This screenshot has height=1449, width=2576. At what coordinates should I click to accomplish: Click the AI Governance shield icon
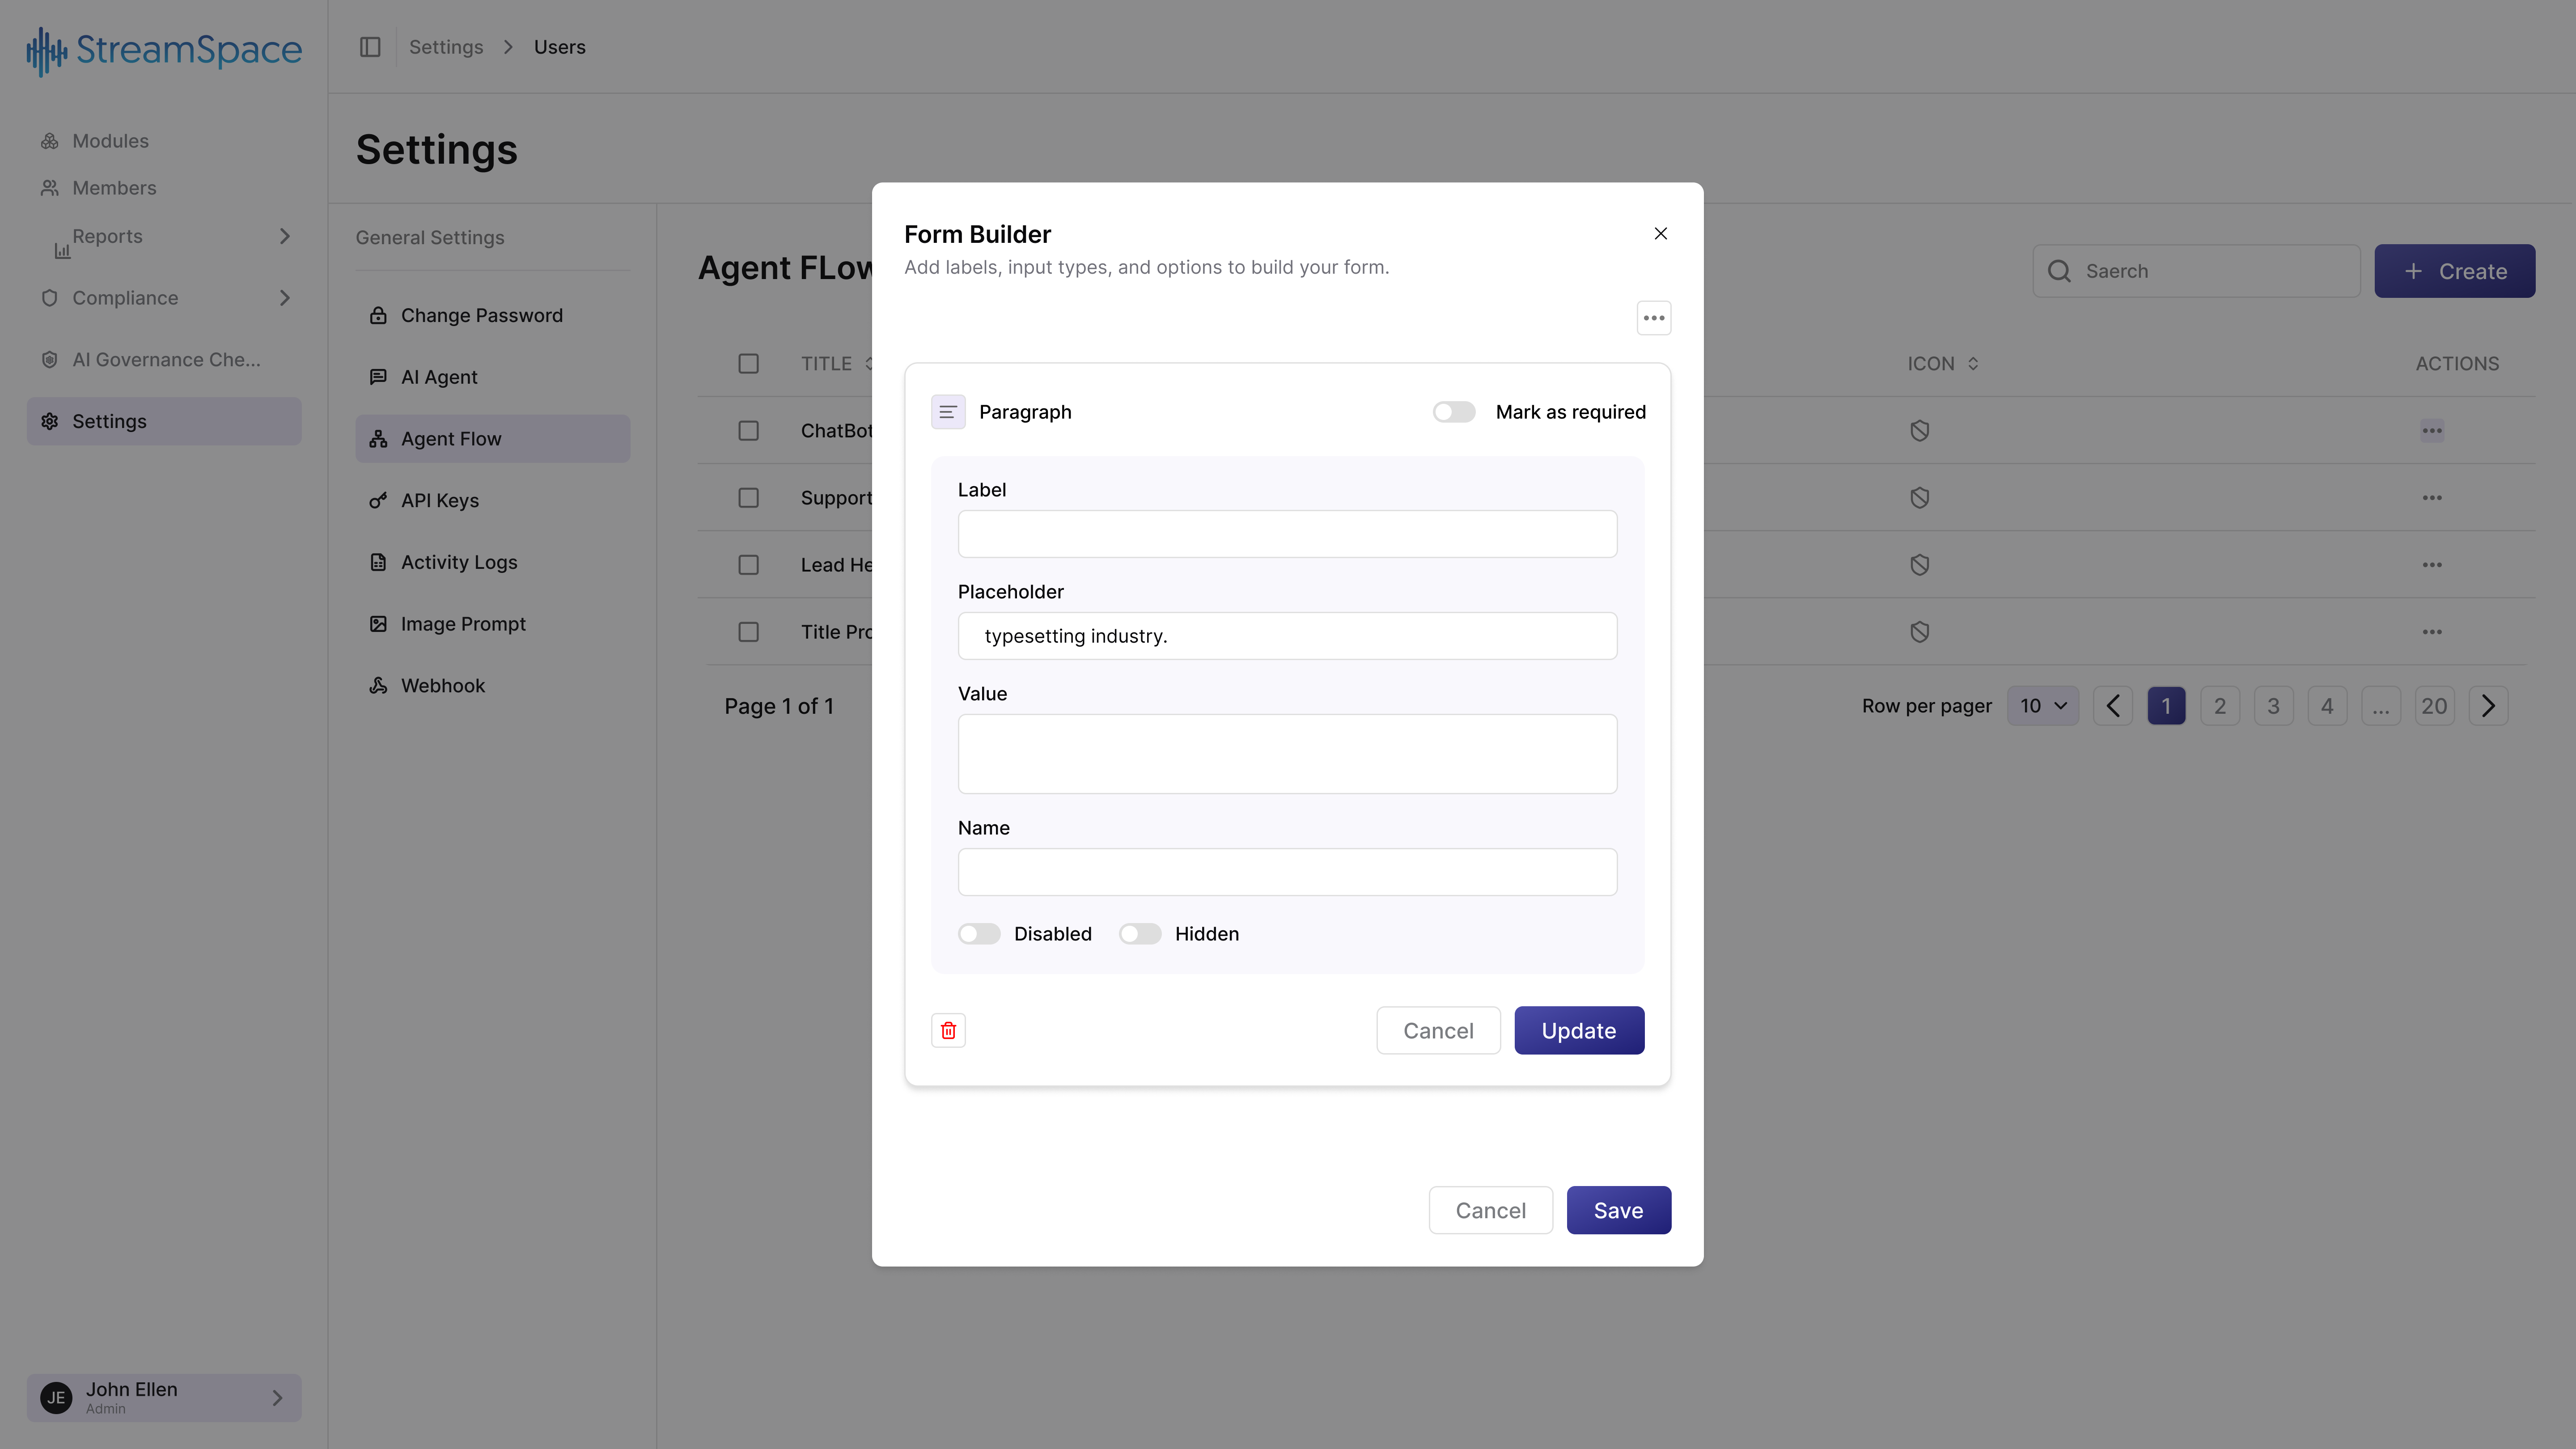pos(49,360)
